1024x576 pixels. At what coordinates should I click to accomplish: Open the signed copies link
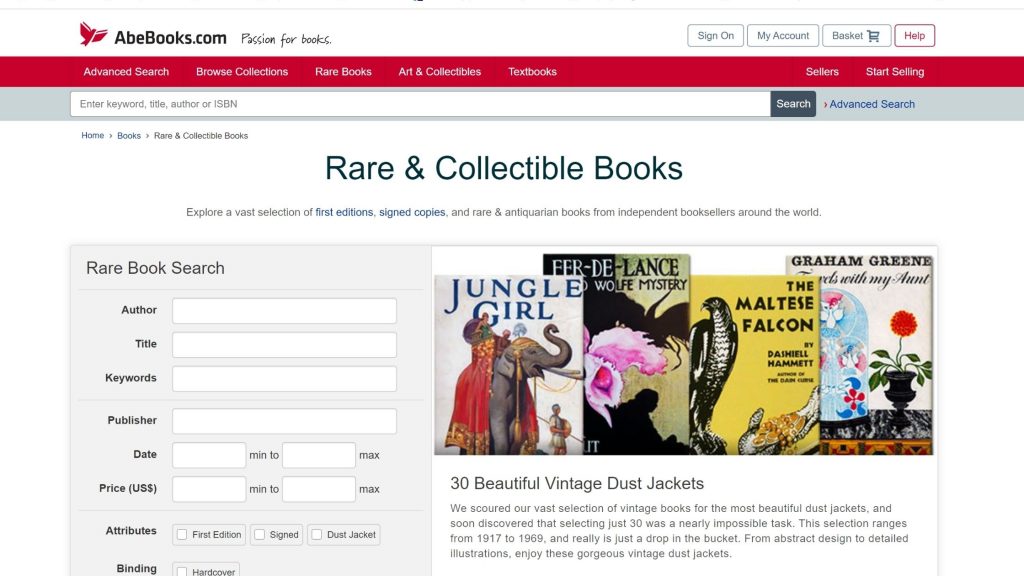pyautogui.click(x=412, y=212)
